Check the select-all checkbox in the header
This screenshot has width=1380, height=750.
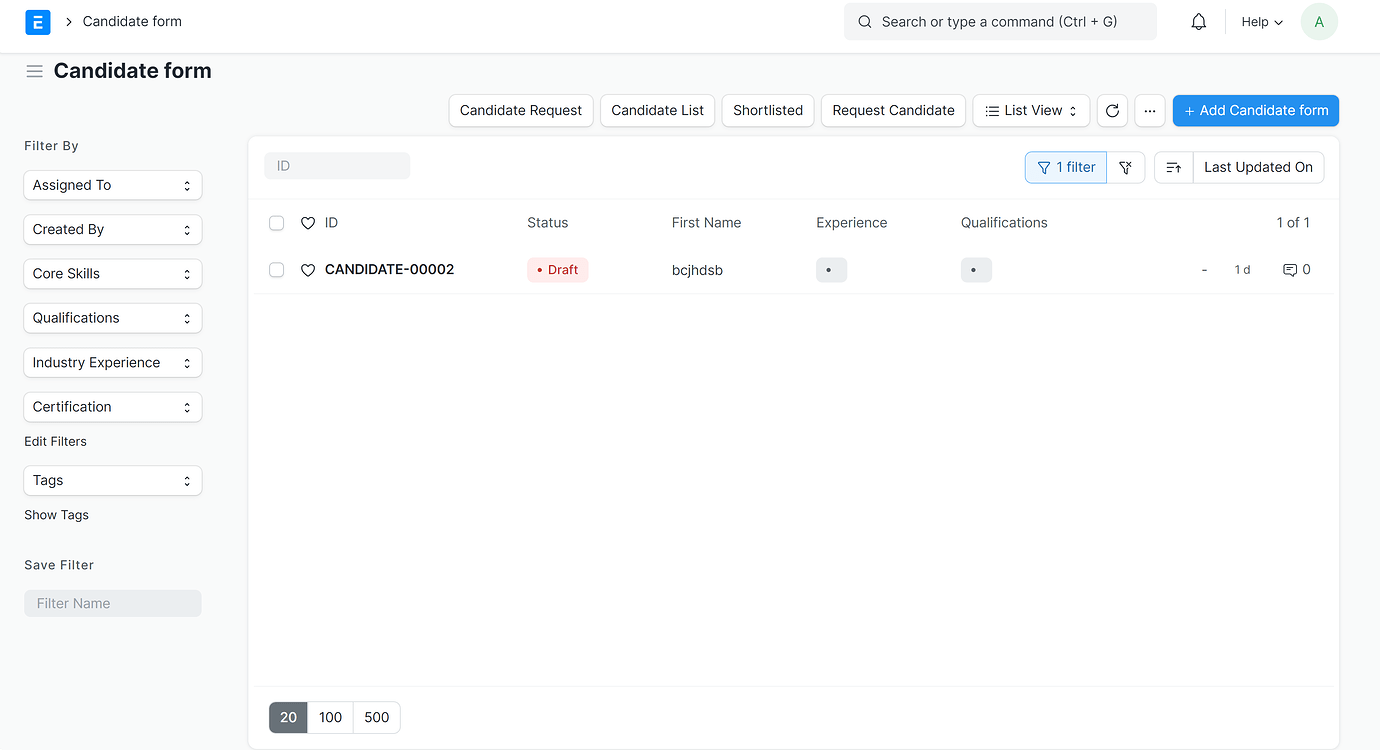coord(276,223)
